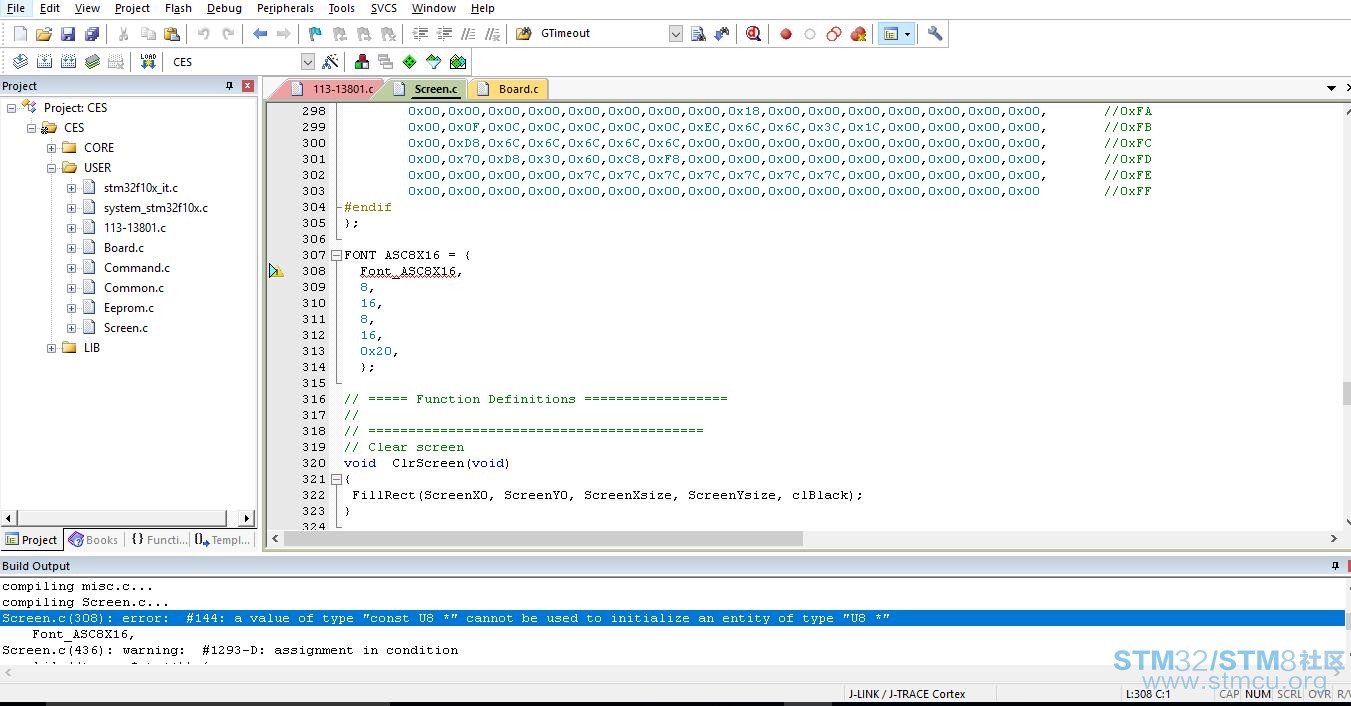Open the Project menu

pyautogui.click(x=132, y=8)
